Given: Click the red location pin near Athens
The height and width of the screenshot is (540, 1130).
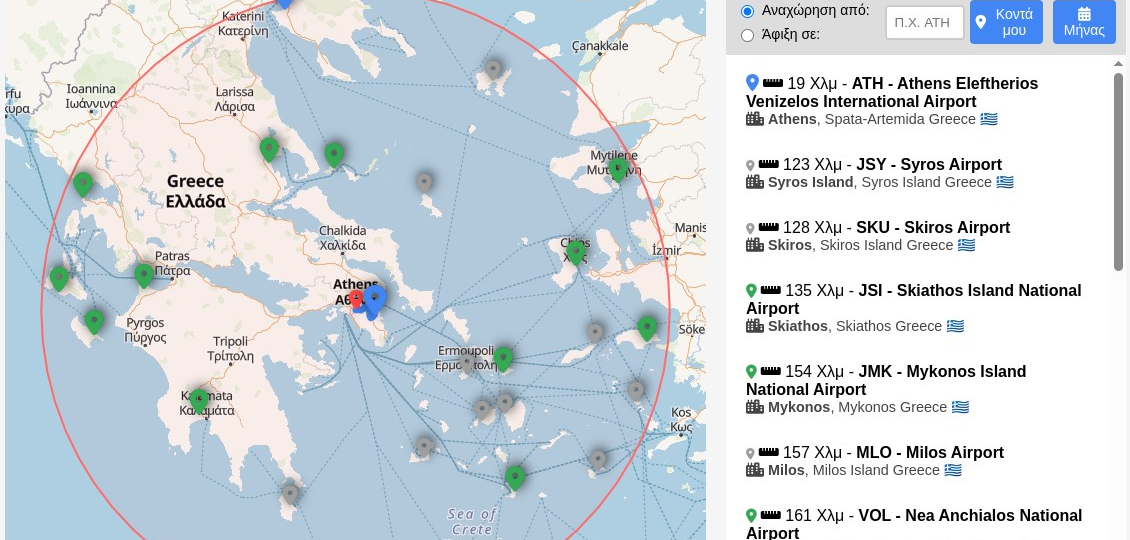Looking at the screenshot, I should tap(356, 300).
